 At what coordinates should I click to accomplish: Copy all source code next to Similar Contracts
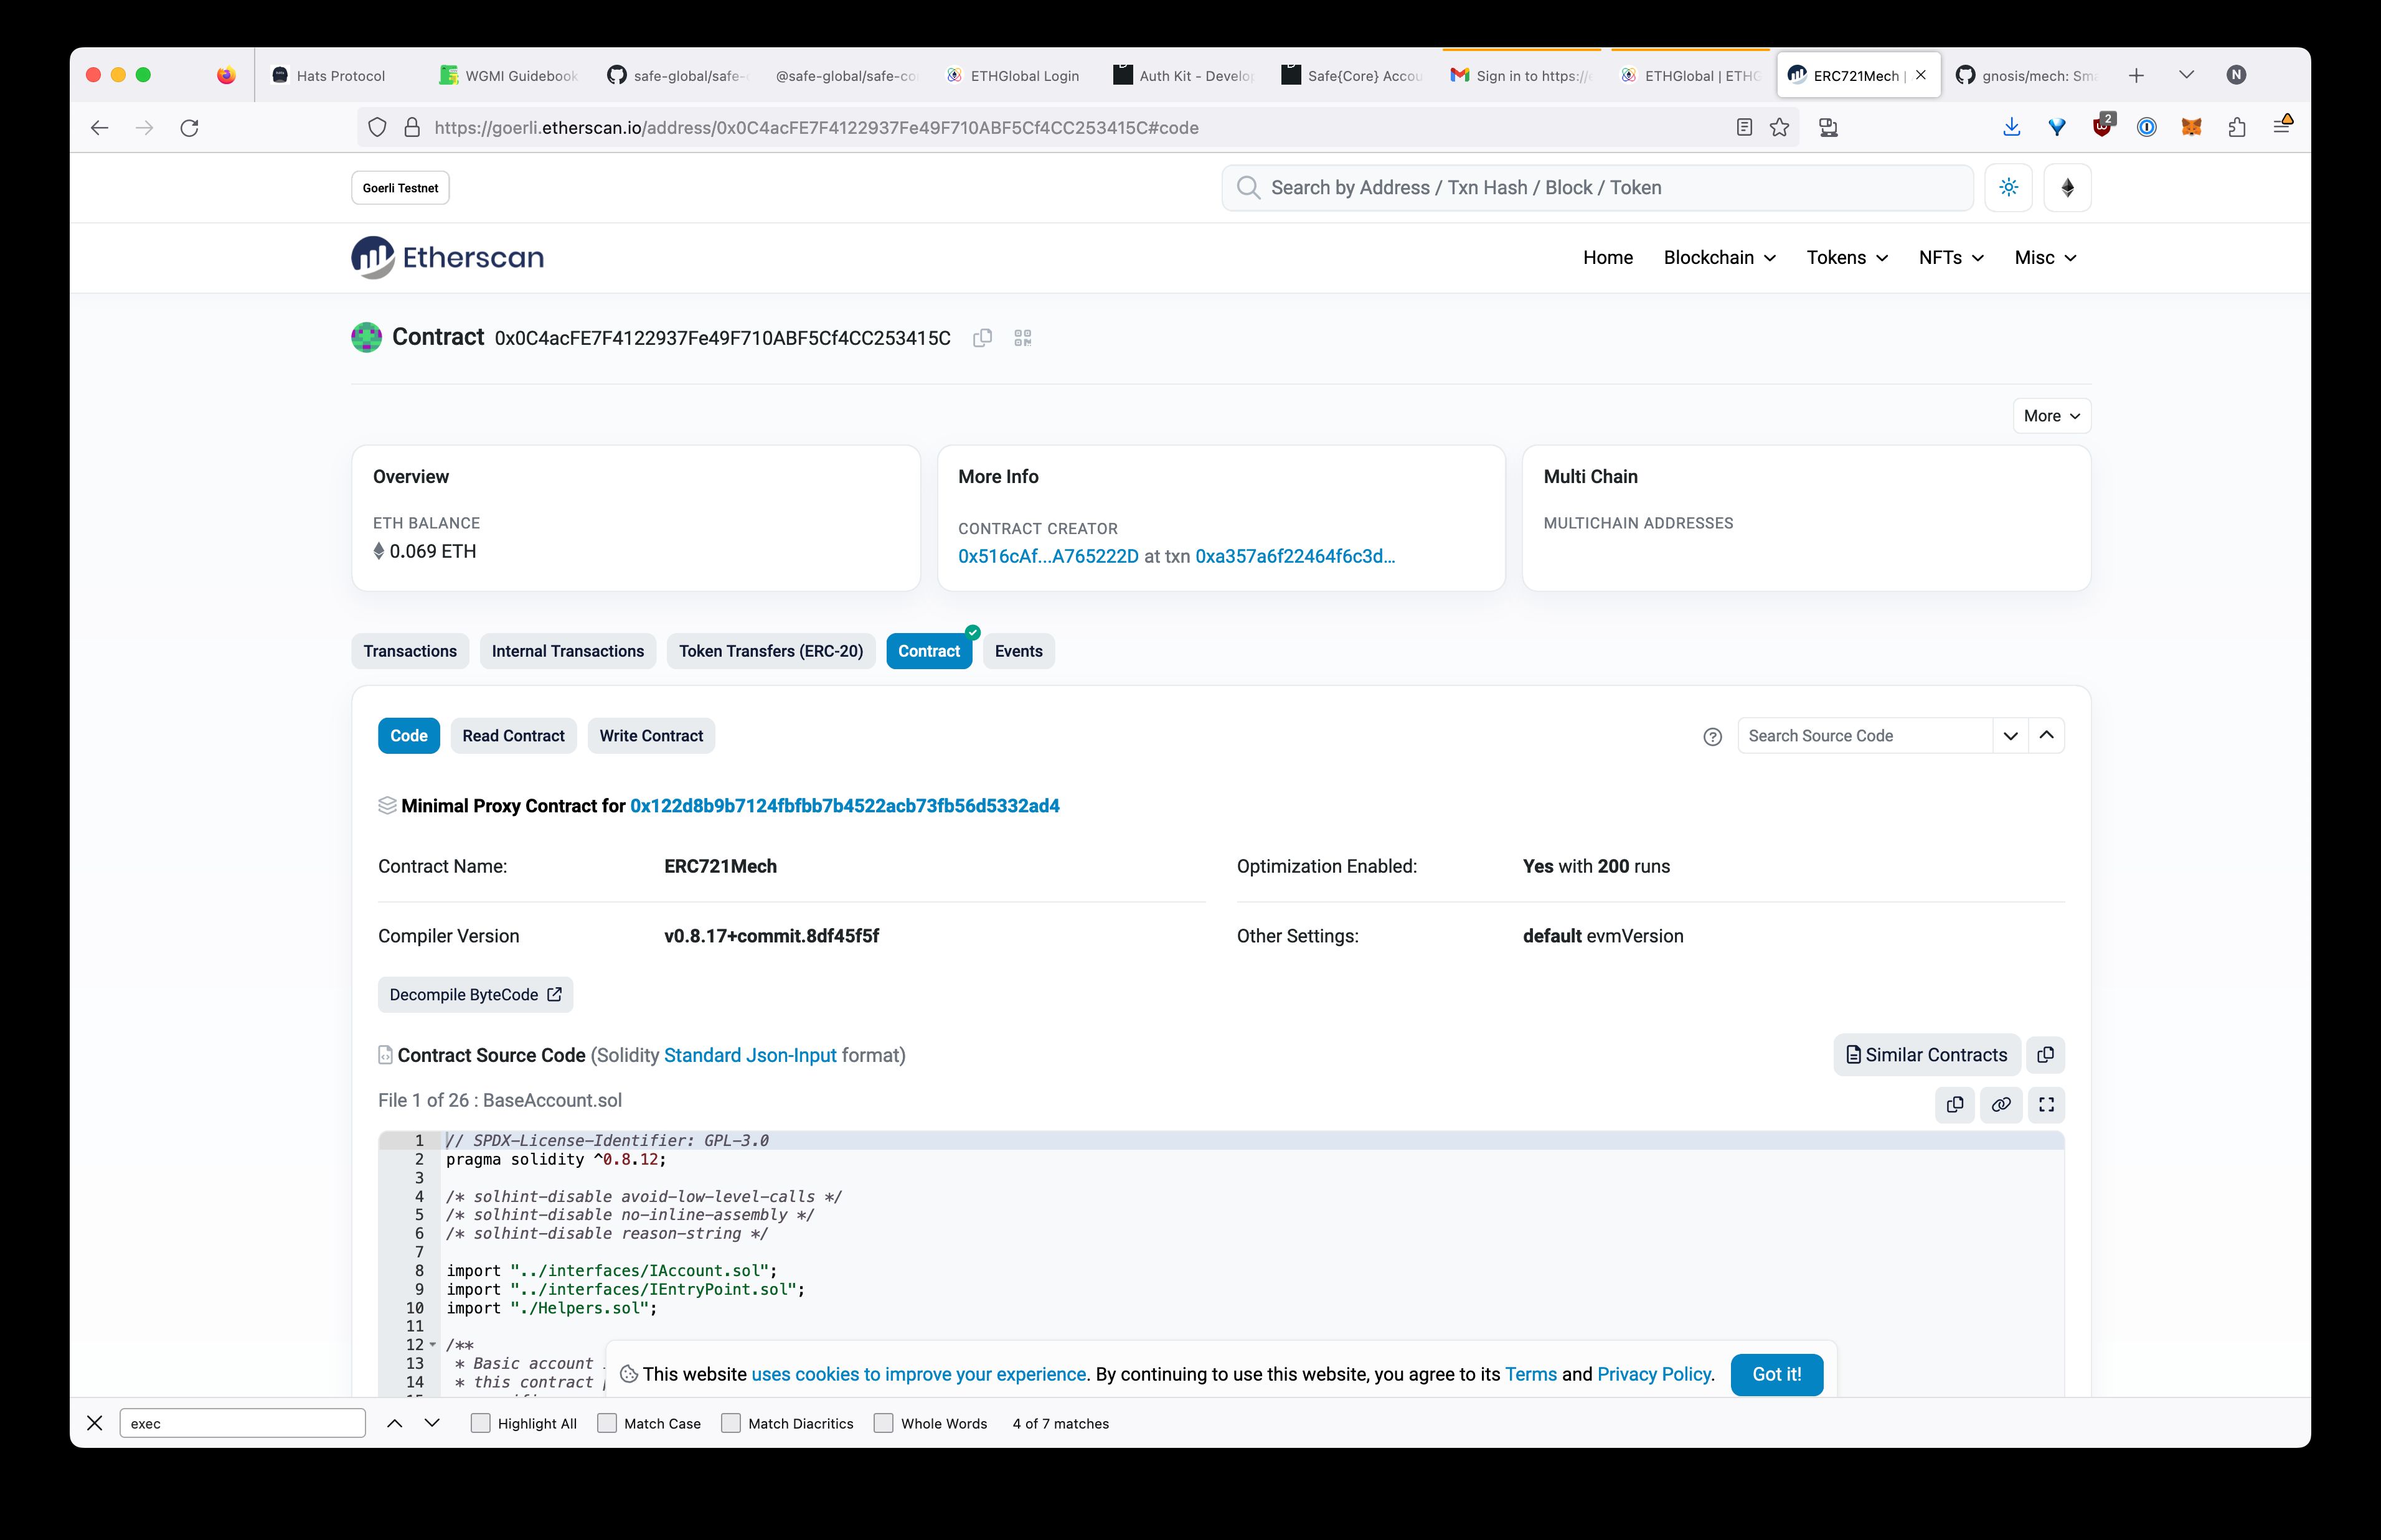(2045, 1055)
